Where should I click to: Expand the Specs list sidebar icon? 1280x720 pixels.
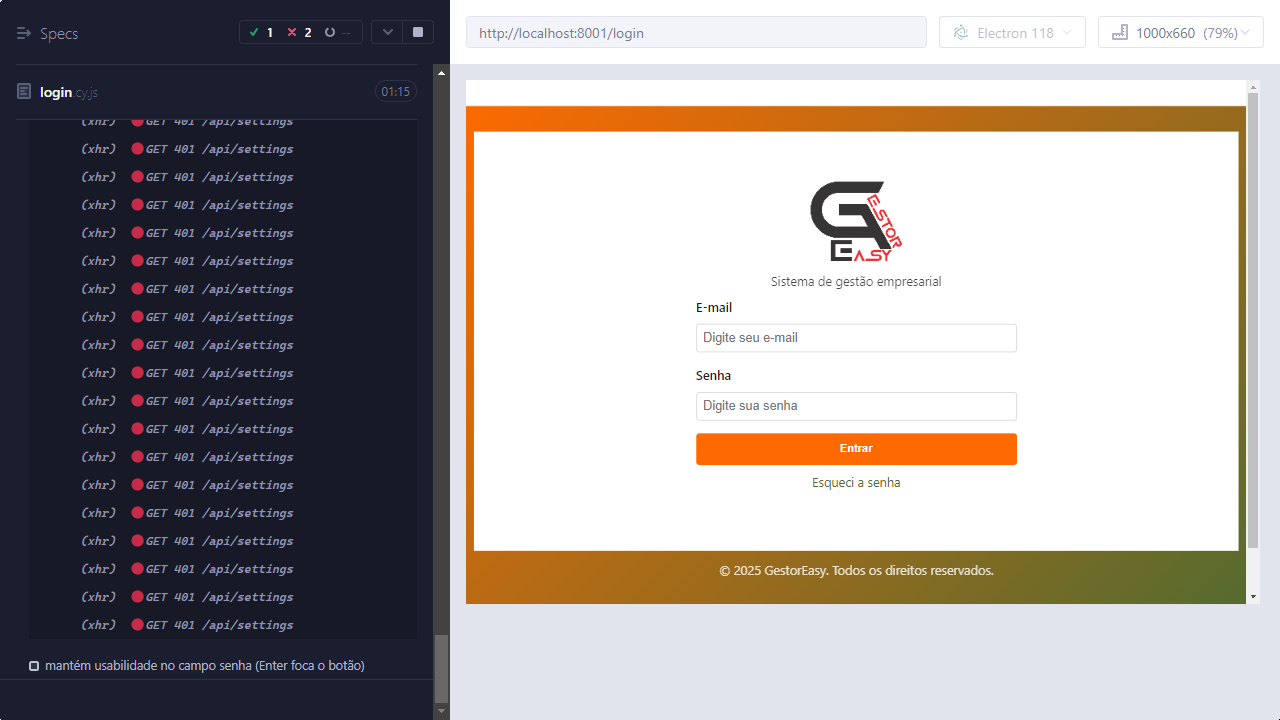point(24,33)
